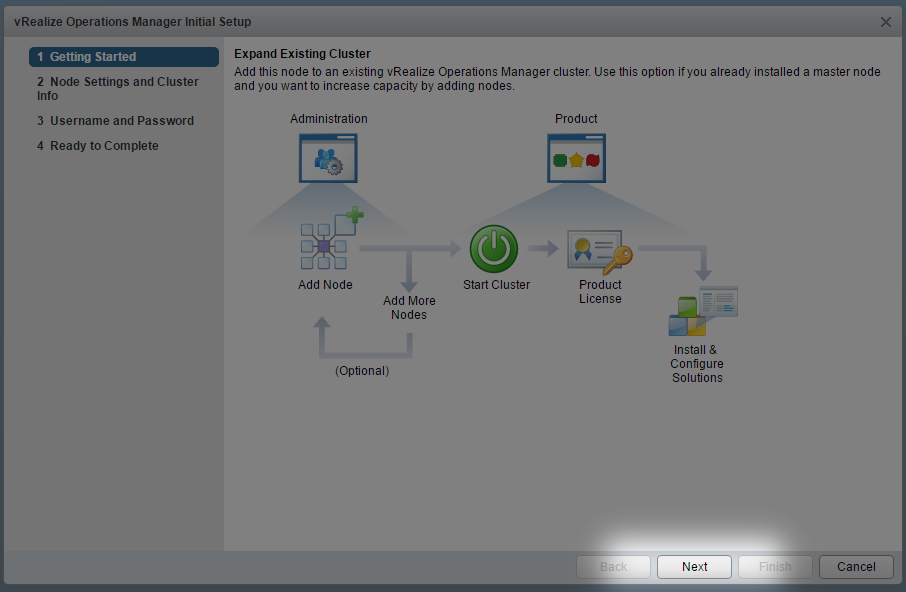The height and width of the screenshot is (592, 906).
Task: Click the Product label above the diagram
Action: pyautogui.click(x=576, y=118)
